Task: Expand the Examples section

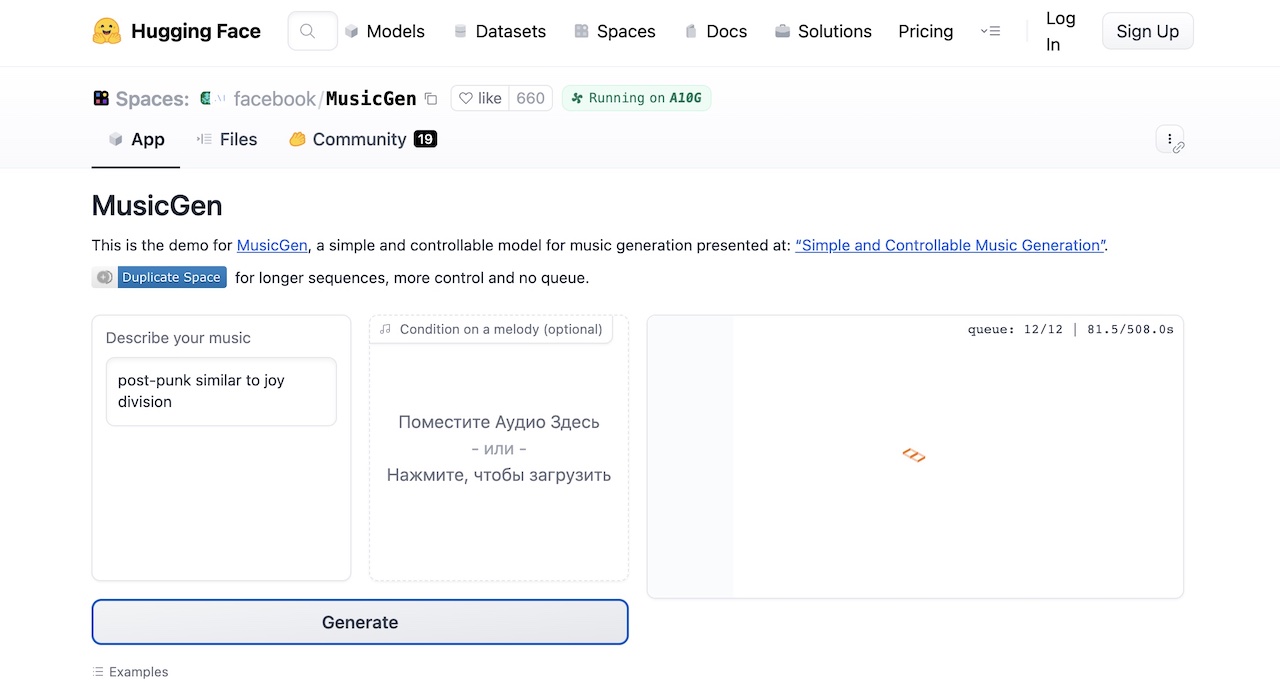Action: click(x=130, y=672)
